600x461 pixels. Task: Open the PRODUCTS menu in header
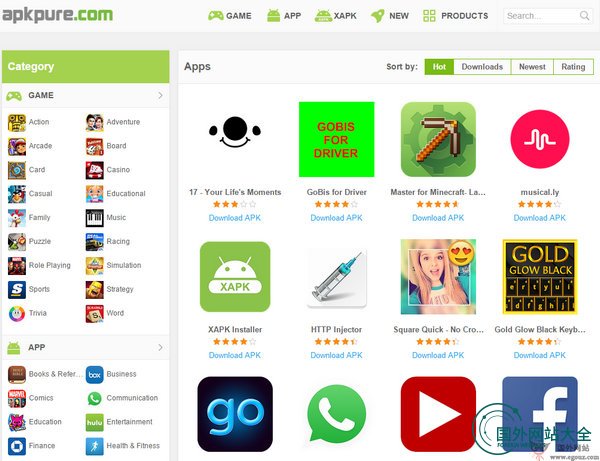[x=455, y=16]
